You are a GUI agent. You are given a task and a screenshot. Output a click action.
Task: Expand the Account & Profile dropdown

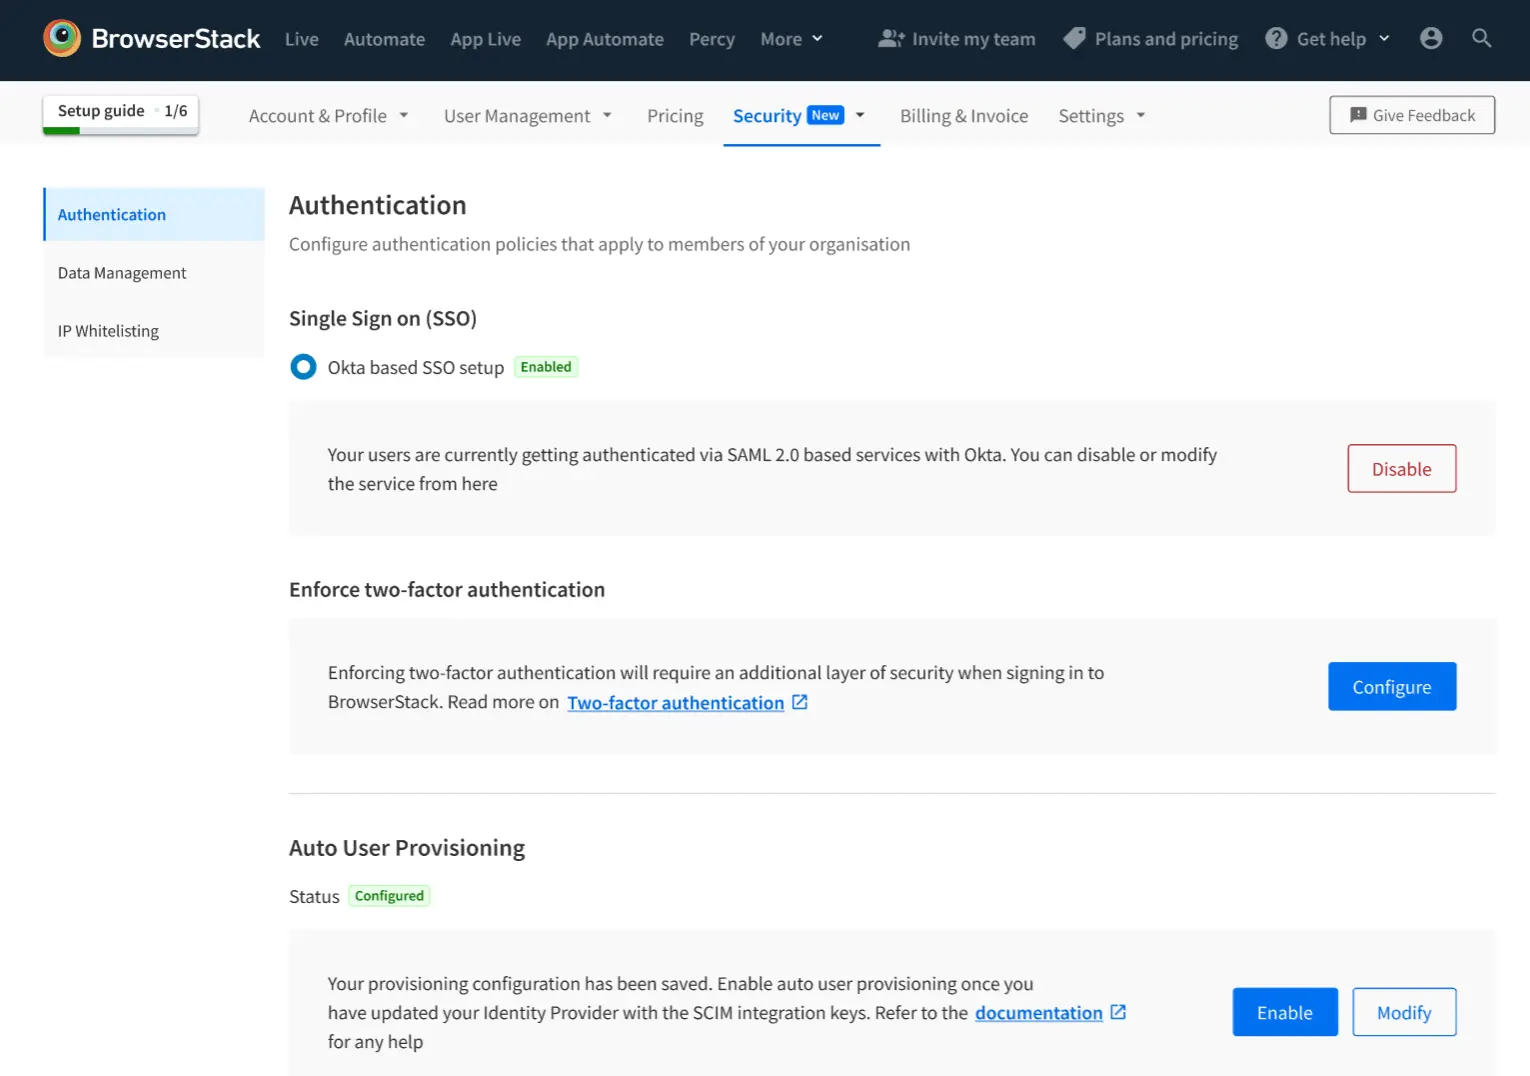328,116
